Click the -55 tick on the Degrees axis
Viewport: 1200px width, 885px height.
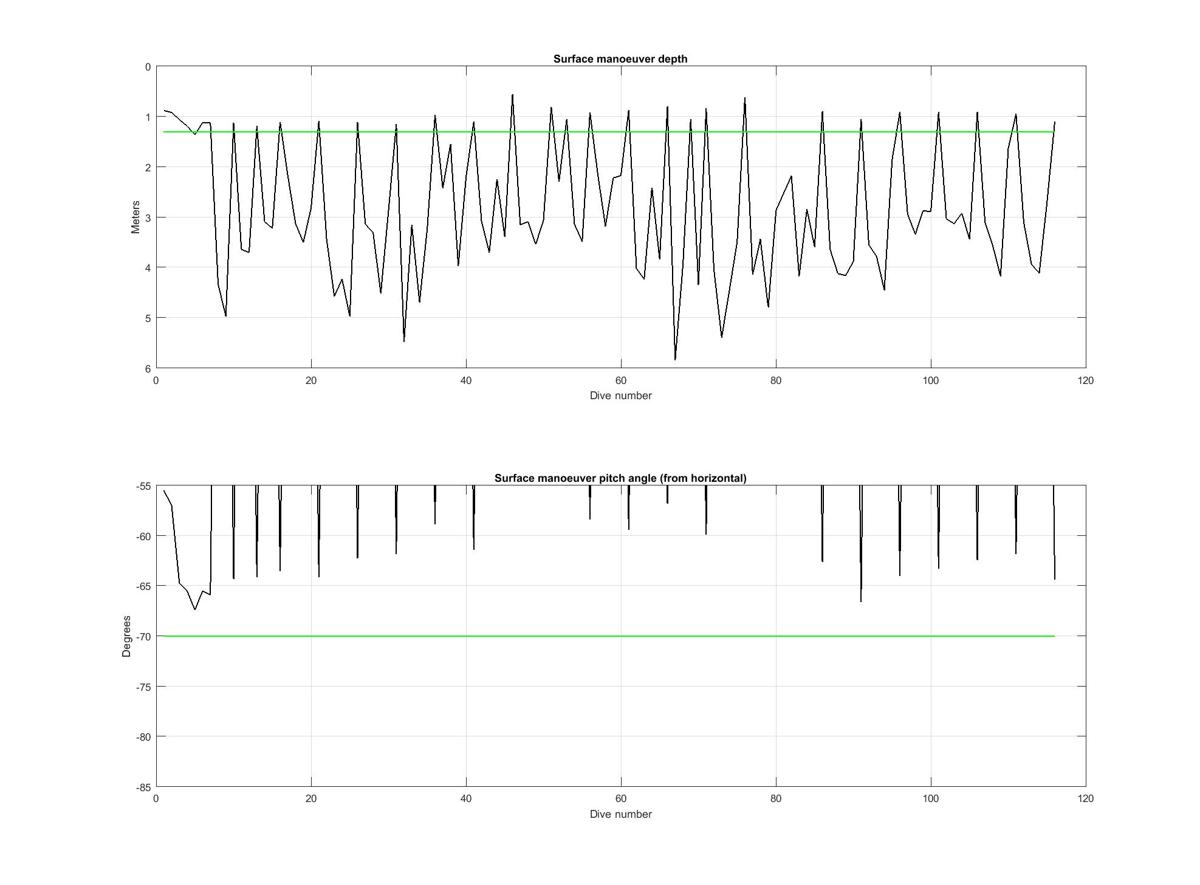[x=143, y=486]
